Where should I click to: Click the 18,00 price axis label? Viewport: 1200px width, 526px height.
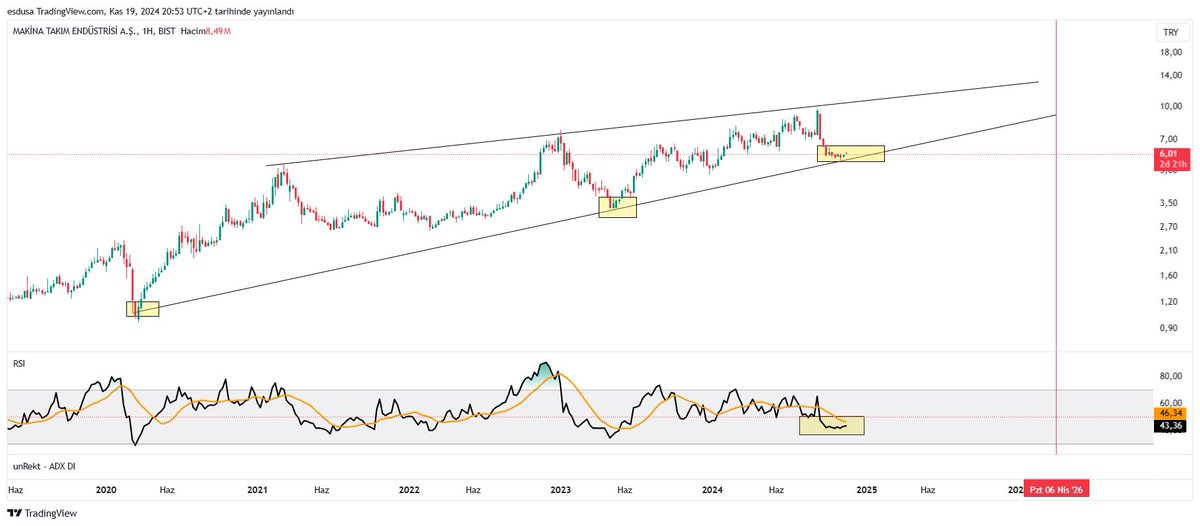[x=1169, y=51]
